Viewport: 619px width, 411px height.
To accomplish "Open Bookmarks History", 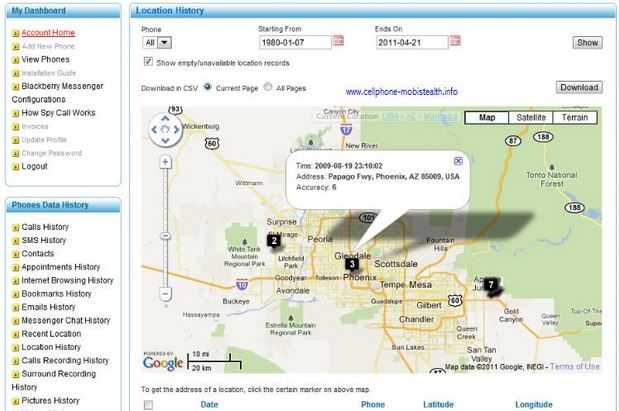I will (x=56, y=294).
